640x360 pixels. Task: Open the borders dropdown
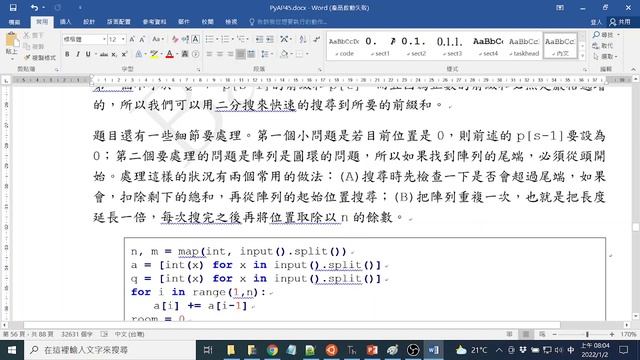click(307, 54)
